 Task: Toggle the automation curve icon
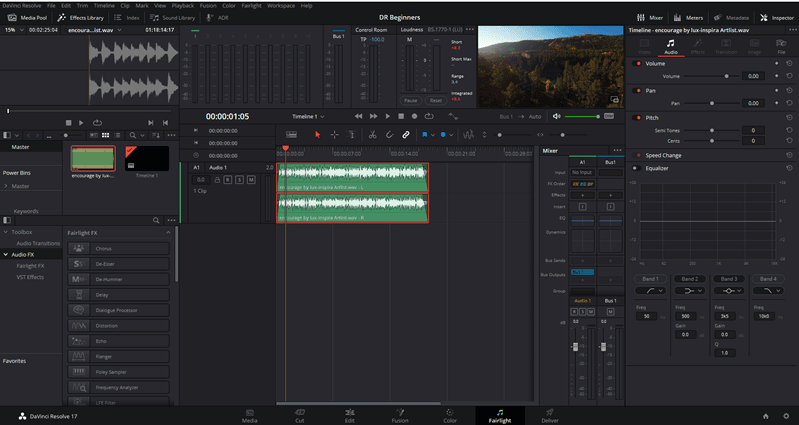click(x=453, y=117)
